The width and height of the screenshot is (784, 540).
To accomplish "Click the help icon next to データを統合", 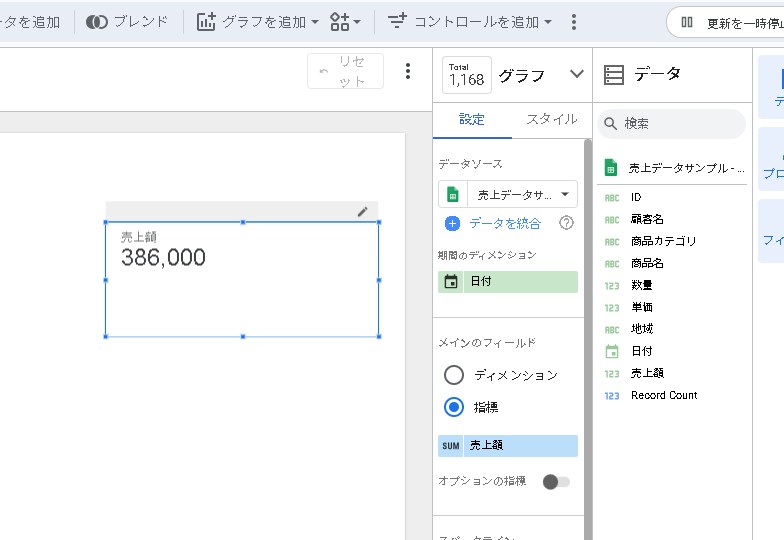I will [x=566, y=223].
